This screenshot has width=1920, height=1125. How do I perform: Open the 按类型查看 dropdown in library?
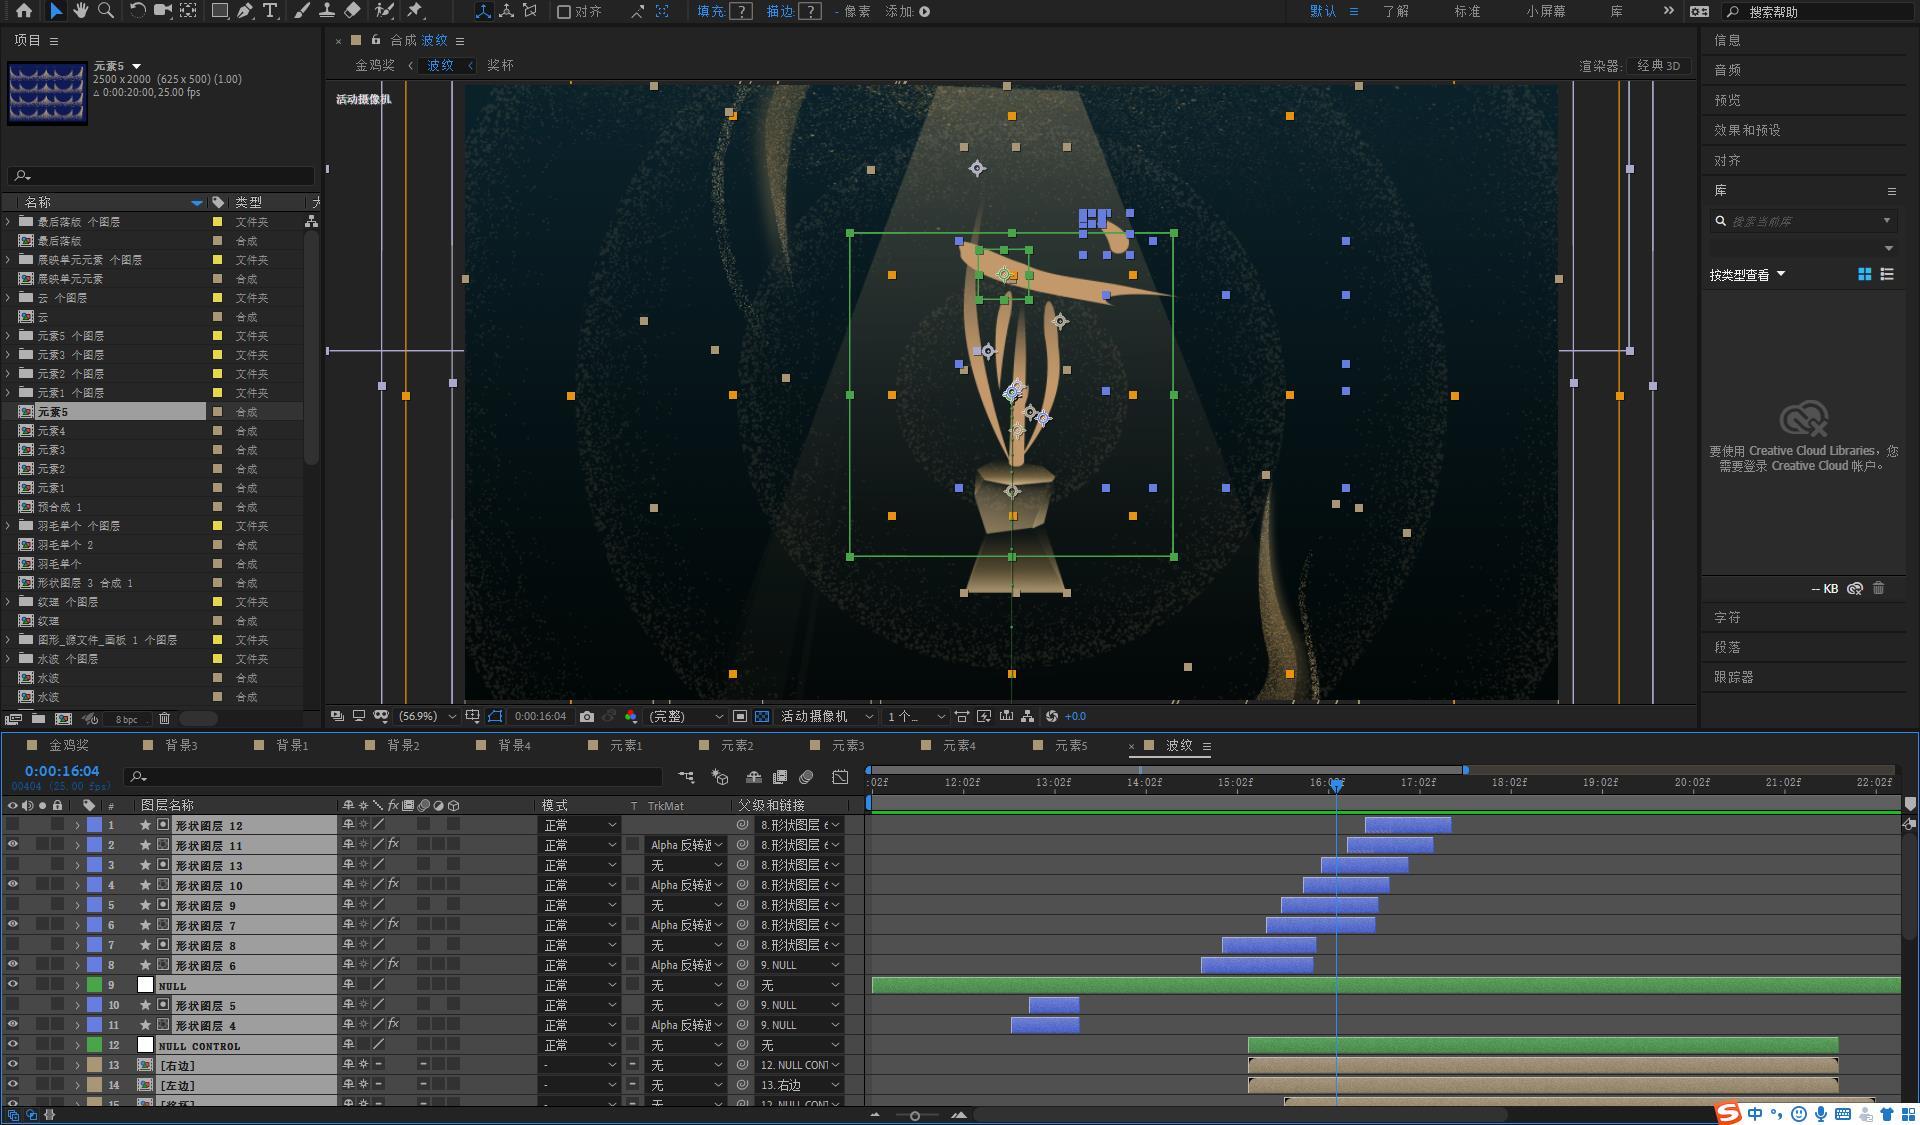(x=1747, y=275)
